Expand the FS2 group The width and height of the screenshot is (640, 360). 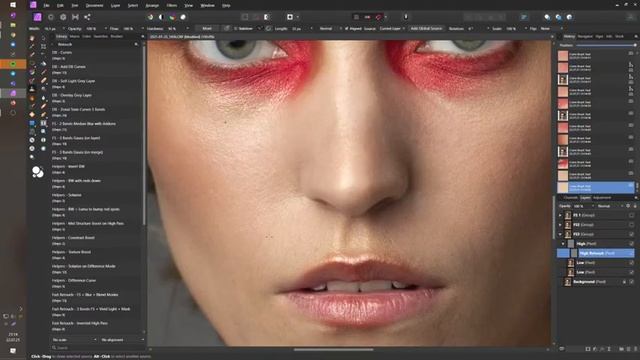560,225
